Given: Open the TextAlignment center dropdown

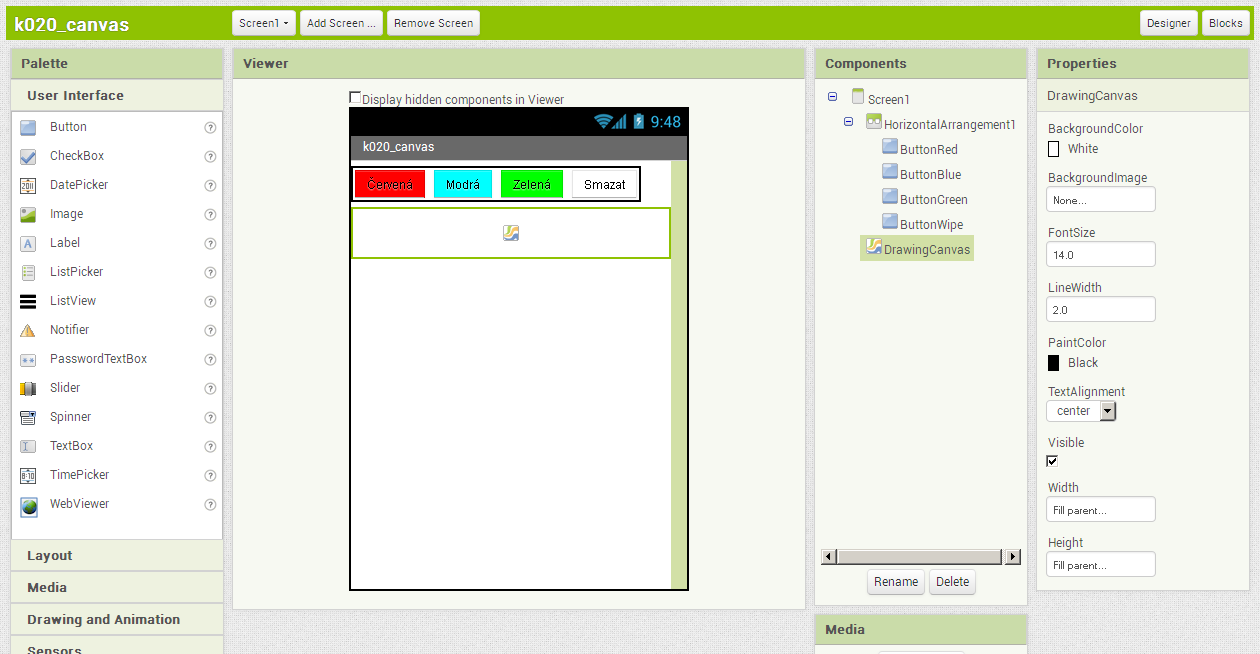Looking at the screenshot, I should pos(1081,411).
